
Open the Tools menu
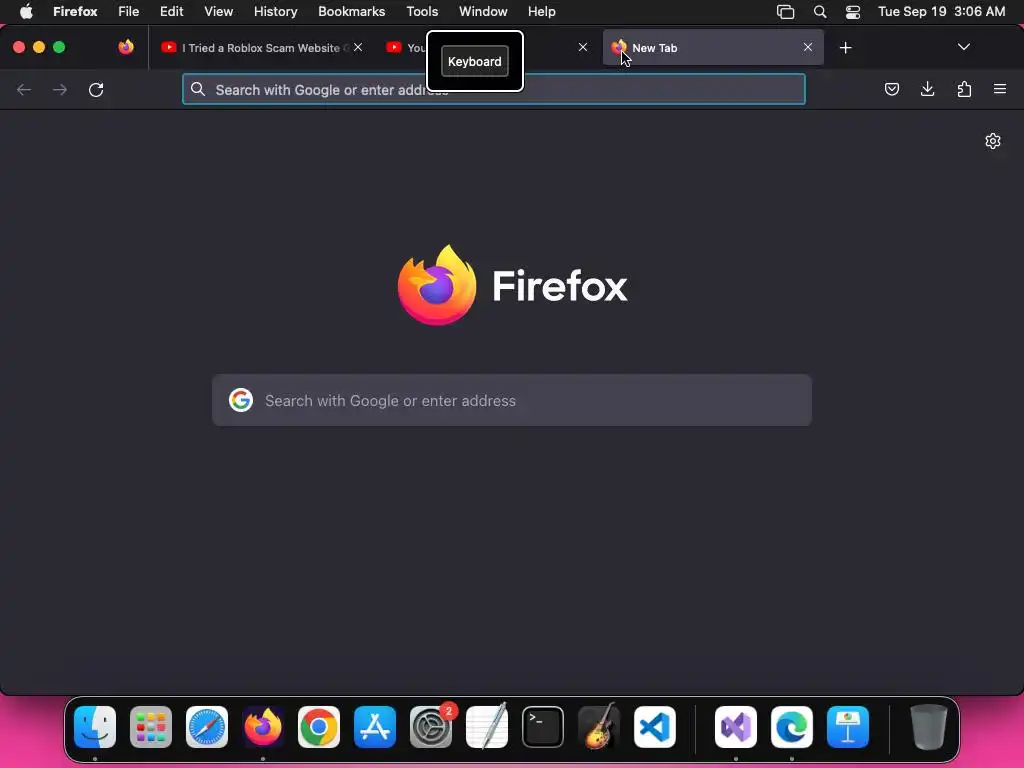422,12
